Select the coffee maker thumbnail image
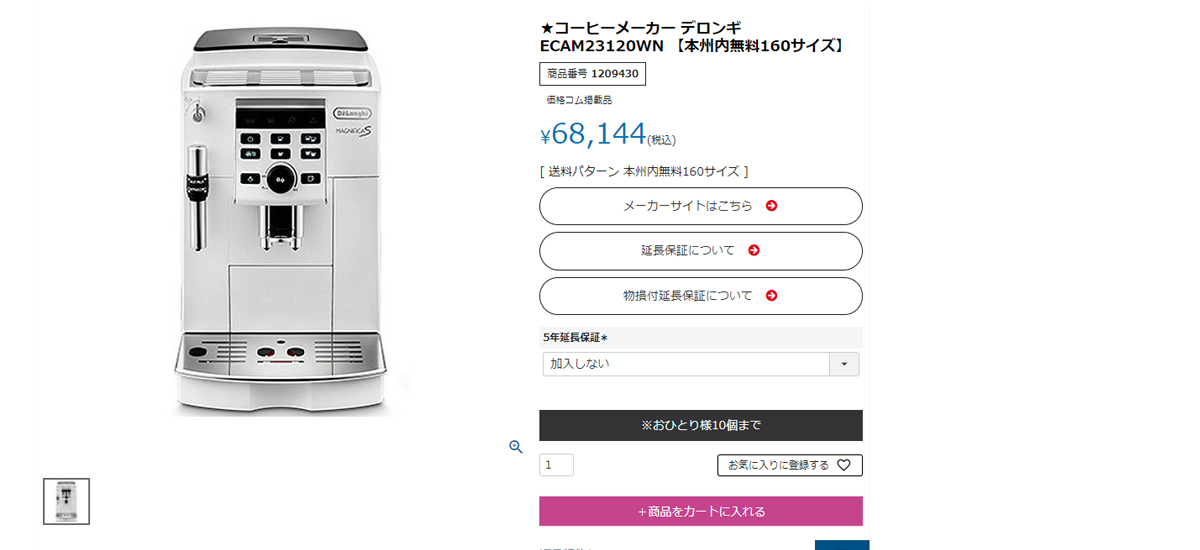 (66, 501)
